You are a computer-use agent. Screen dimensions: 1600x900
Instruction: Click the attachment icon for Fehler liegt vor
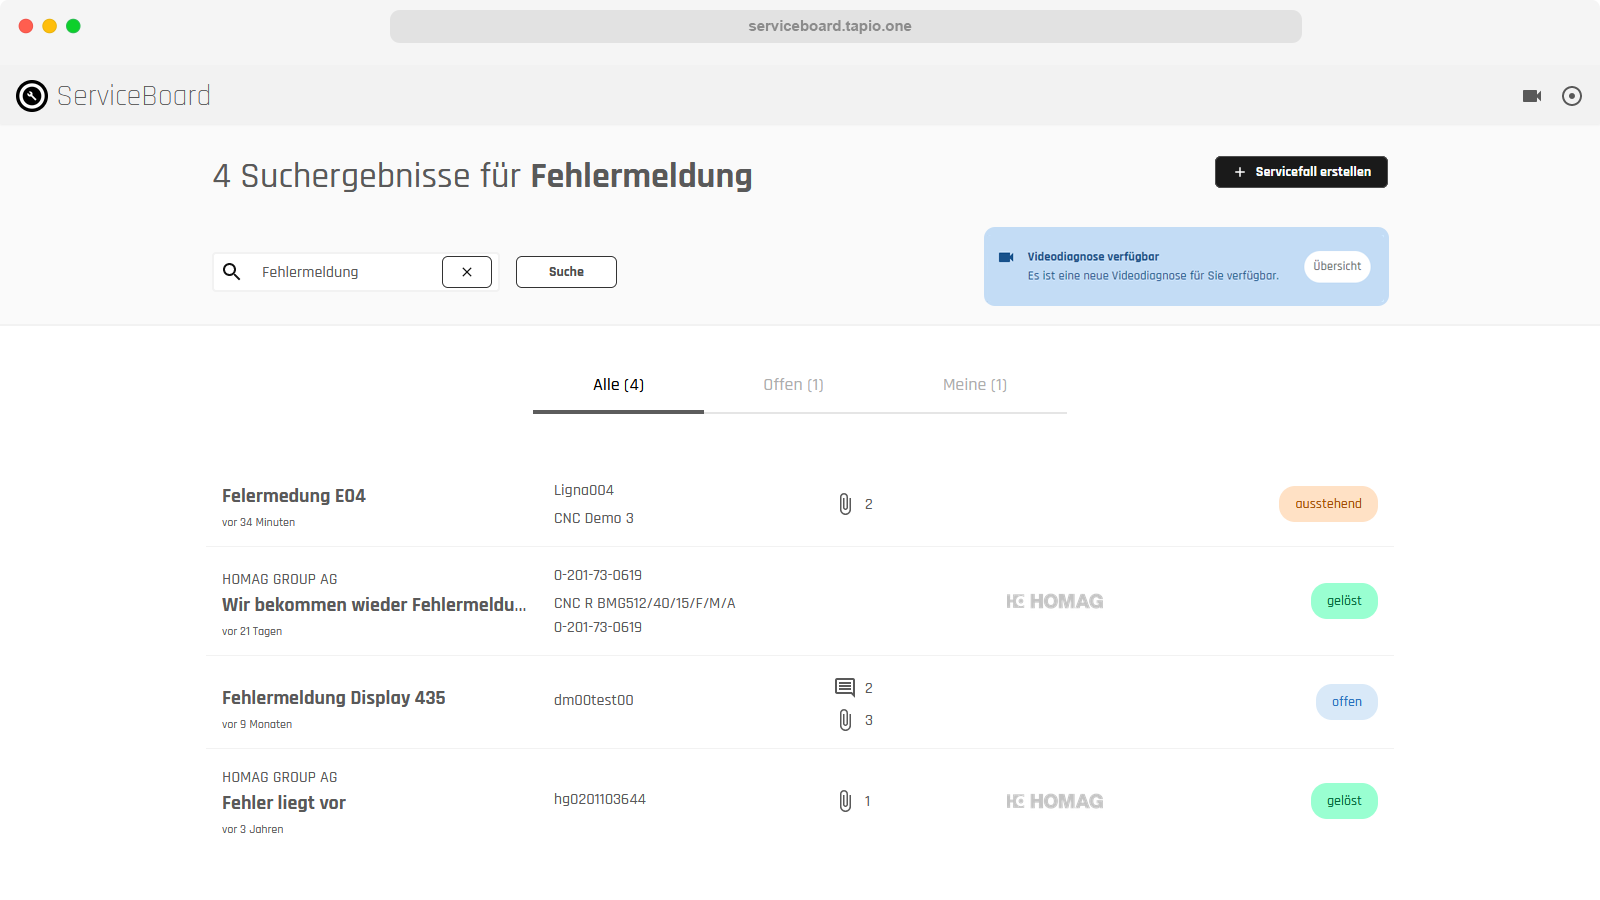click(x=845, y=801)
